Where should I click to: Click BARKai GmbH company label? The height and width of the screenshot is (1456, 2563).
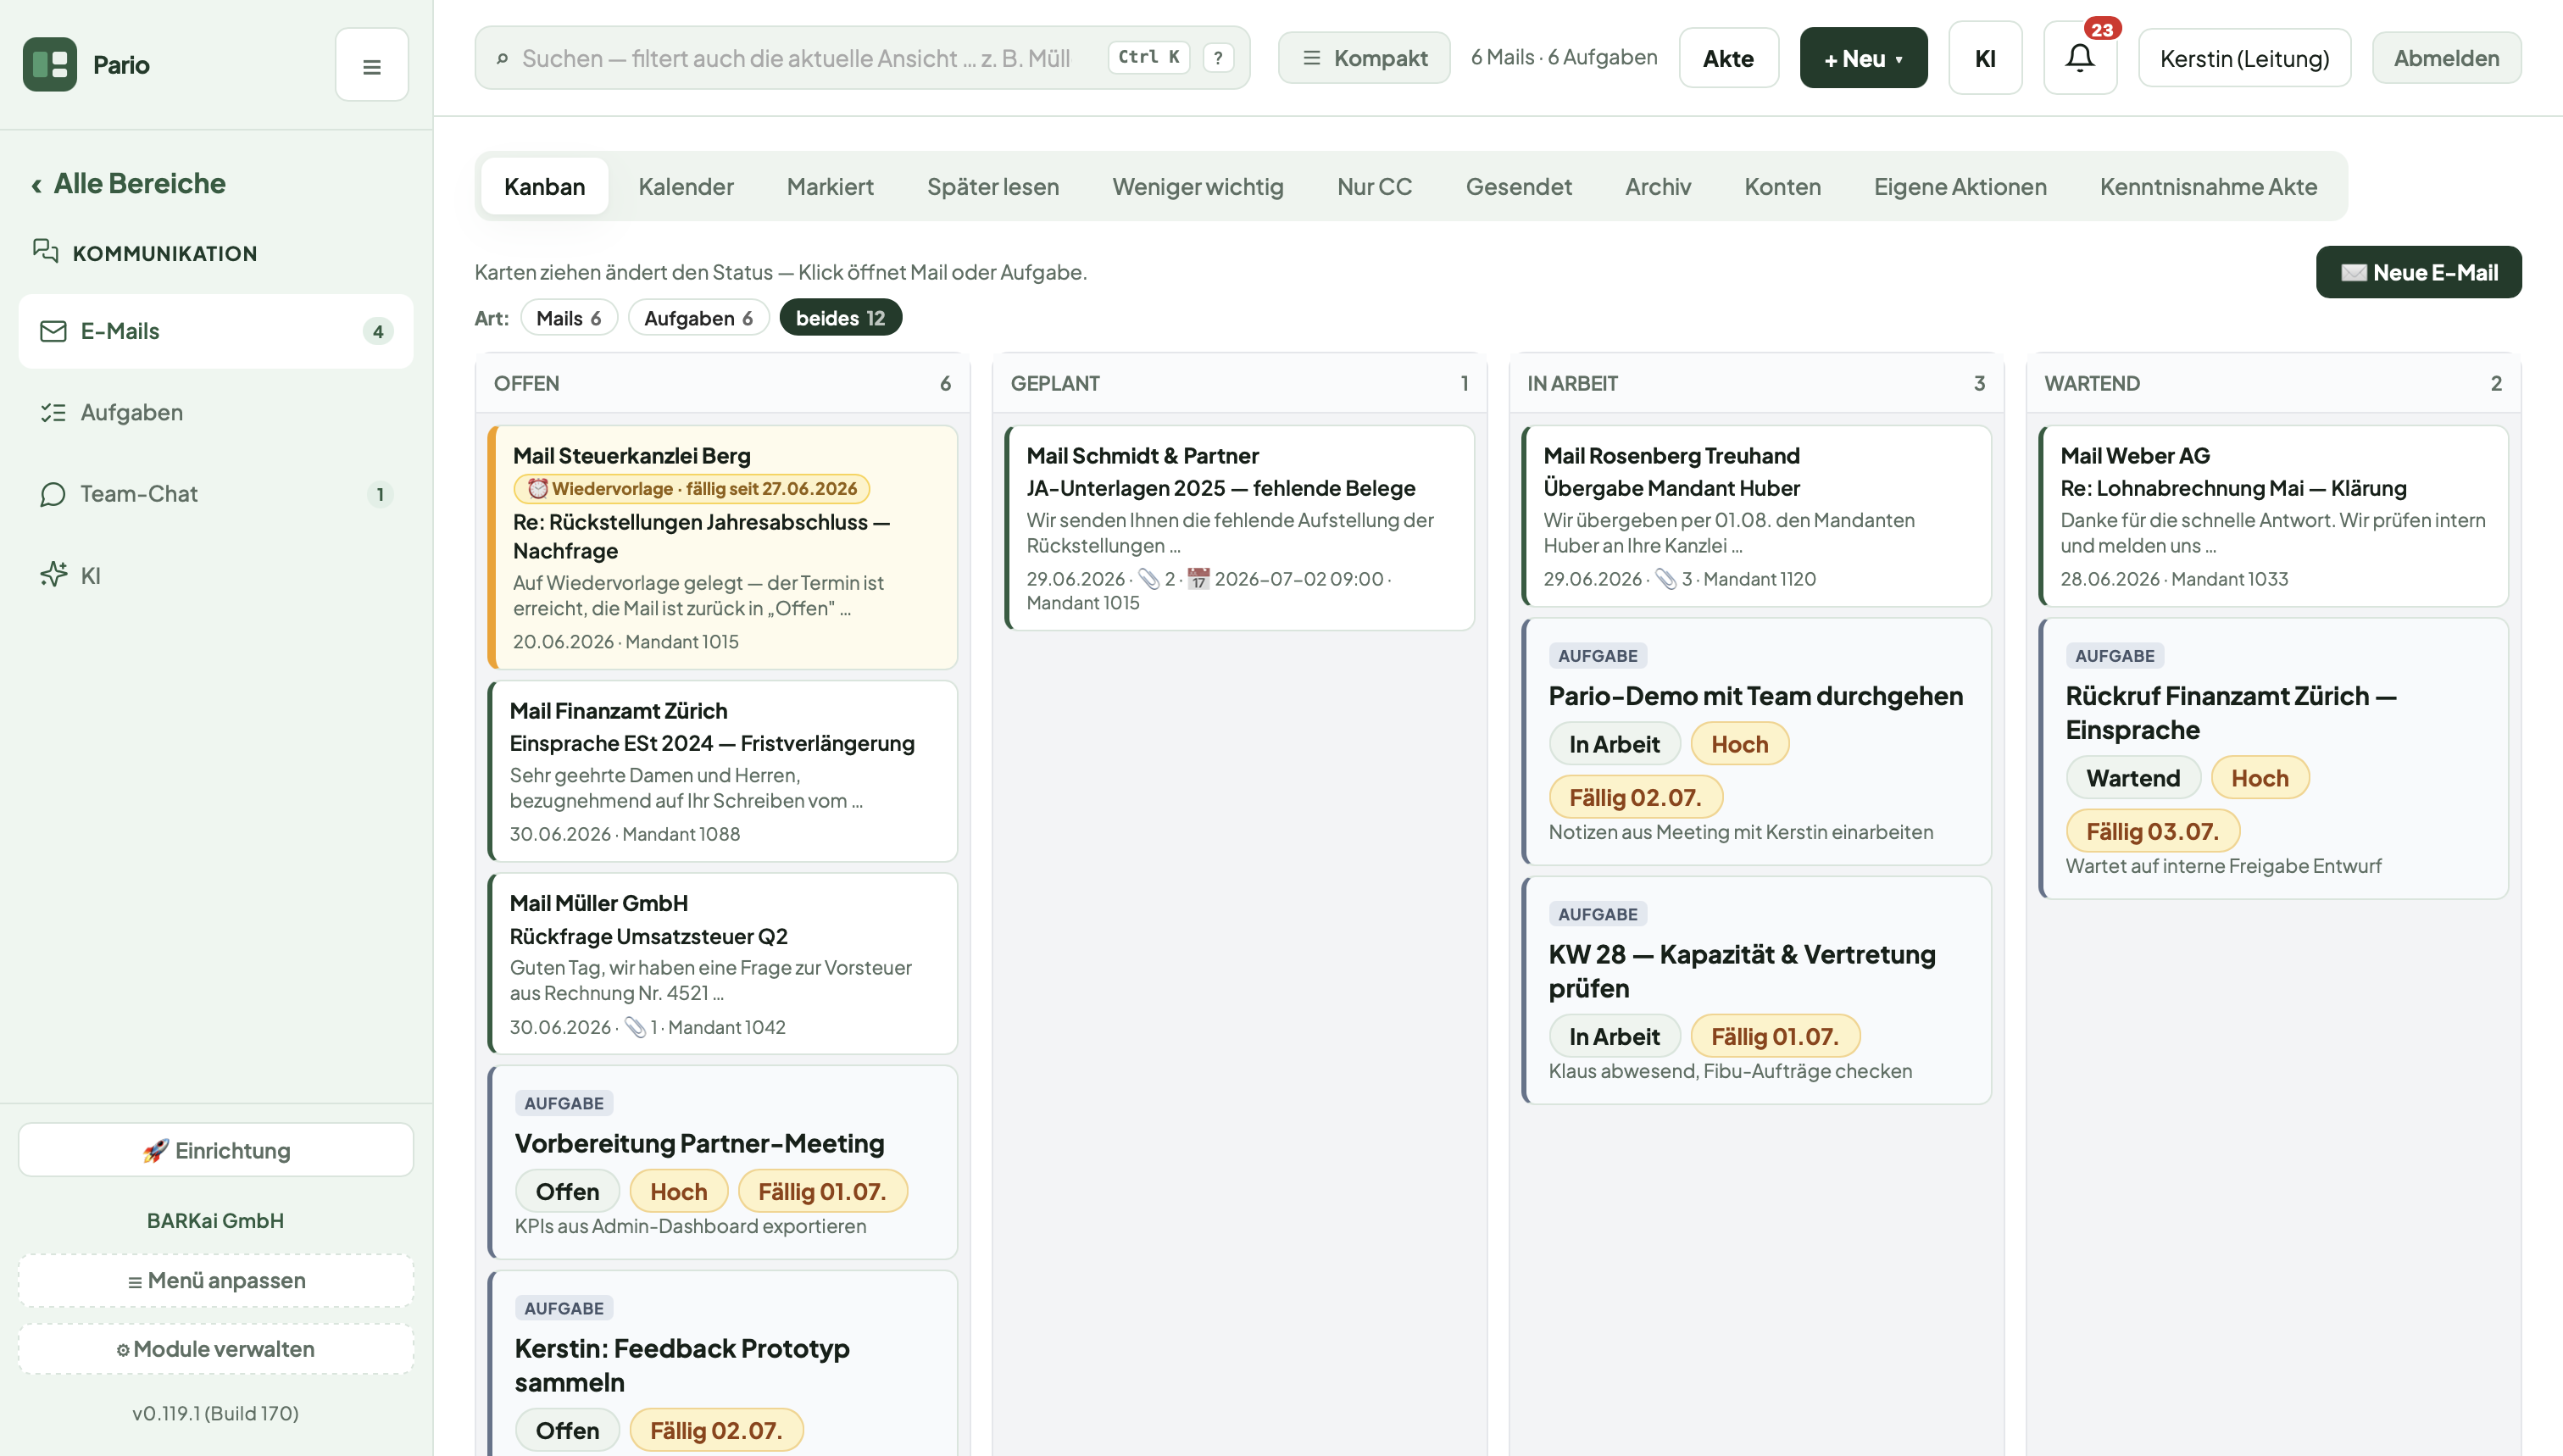click(x=216, y=1220)
